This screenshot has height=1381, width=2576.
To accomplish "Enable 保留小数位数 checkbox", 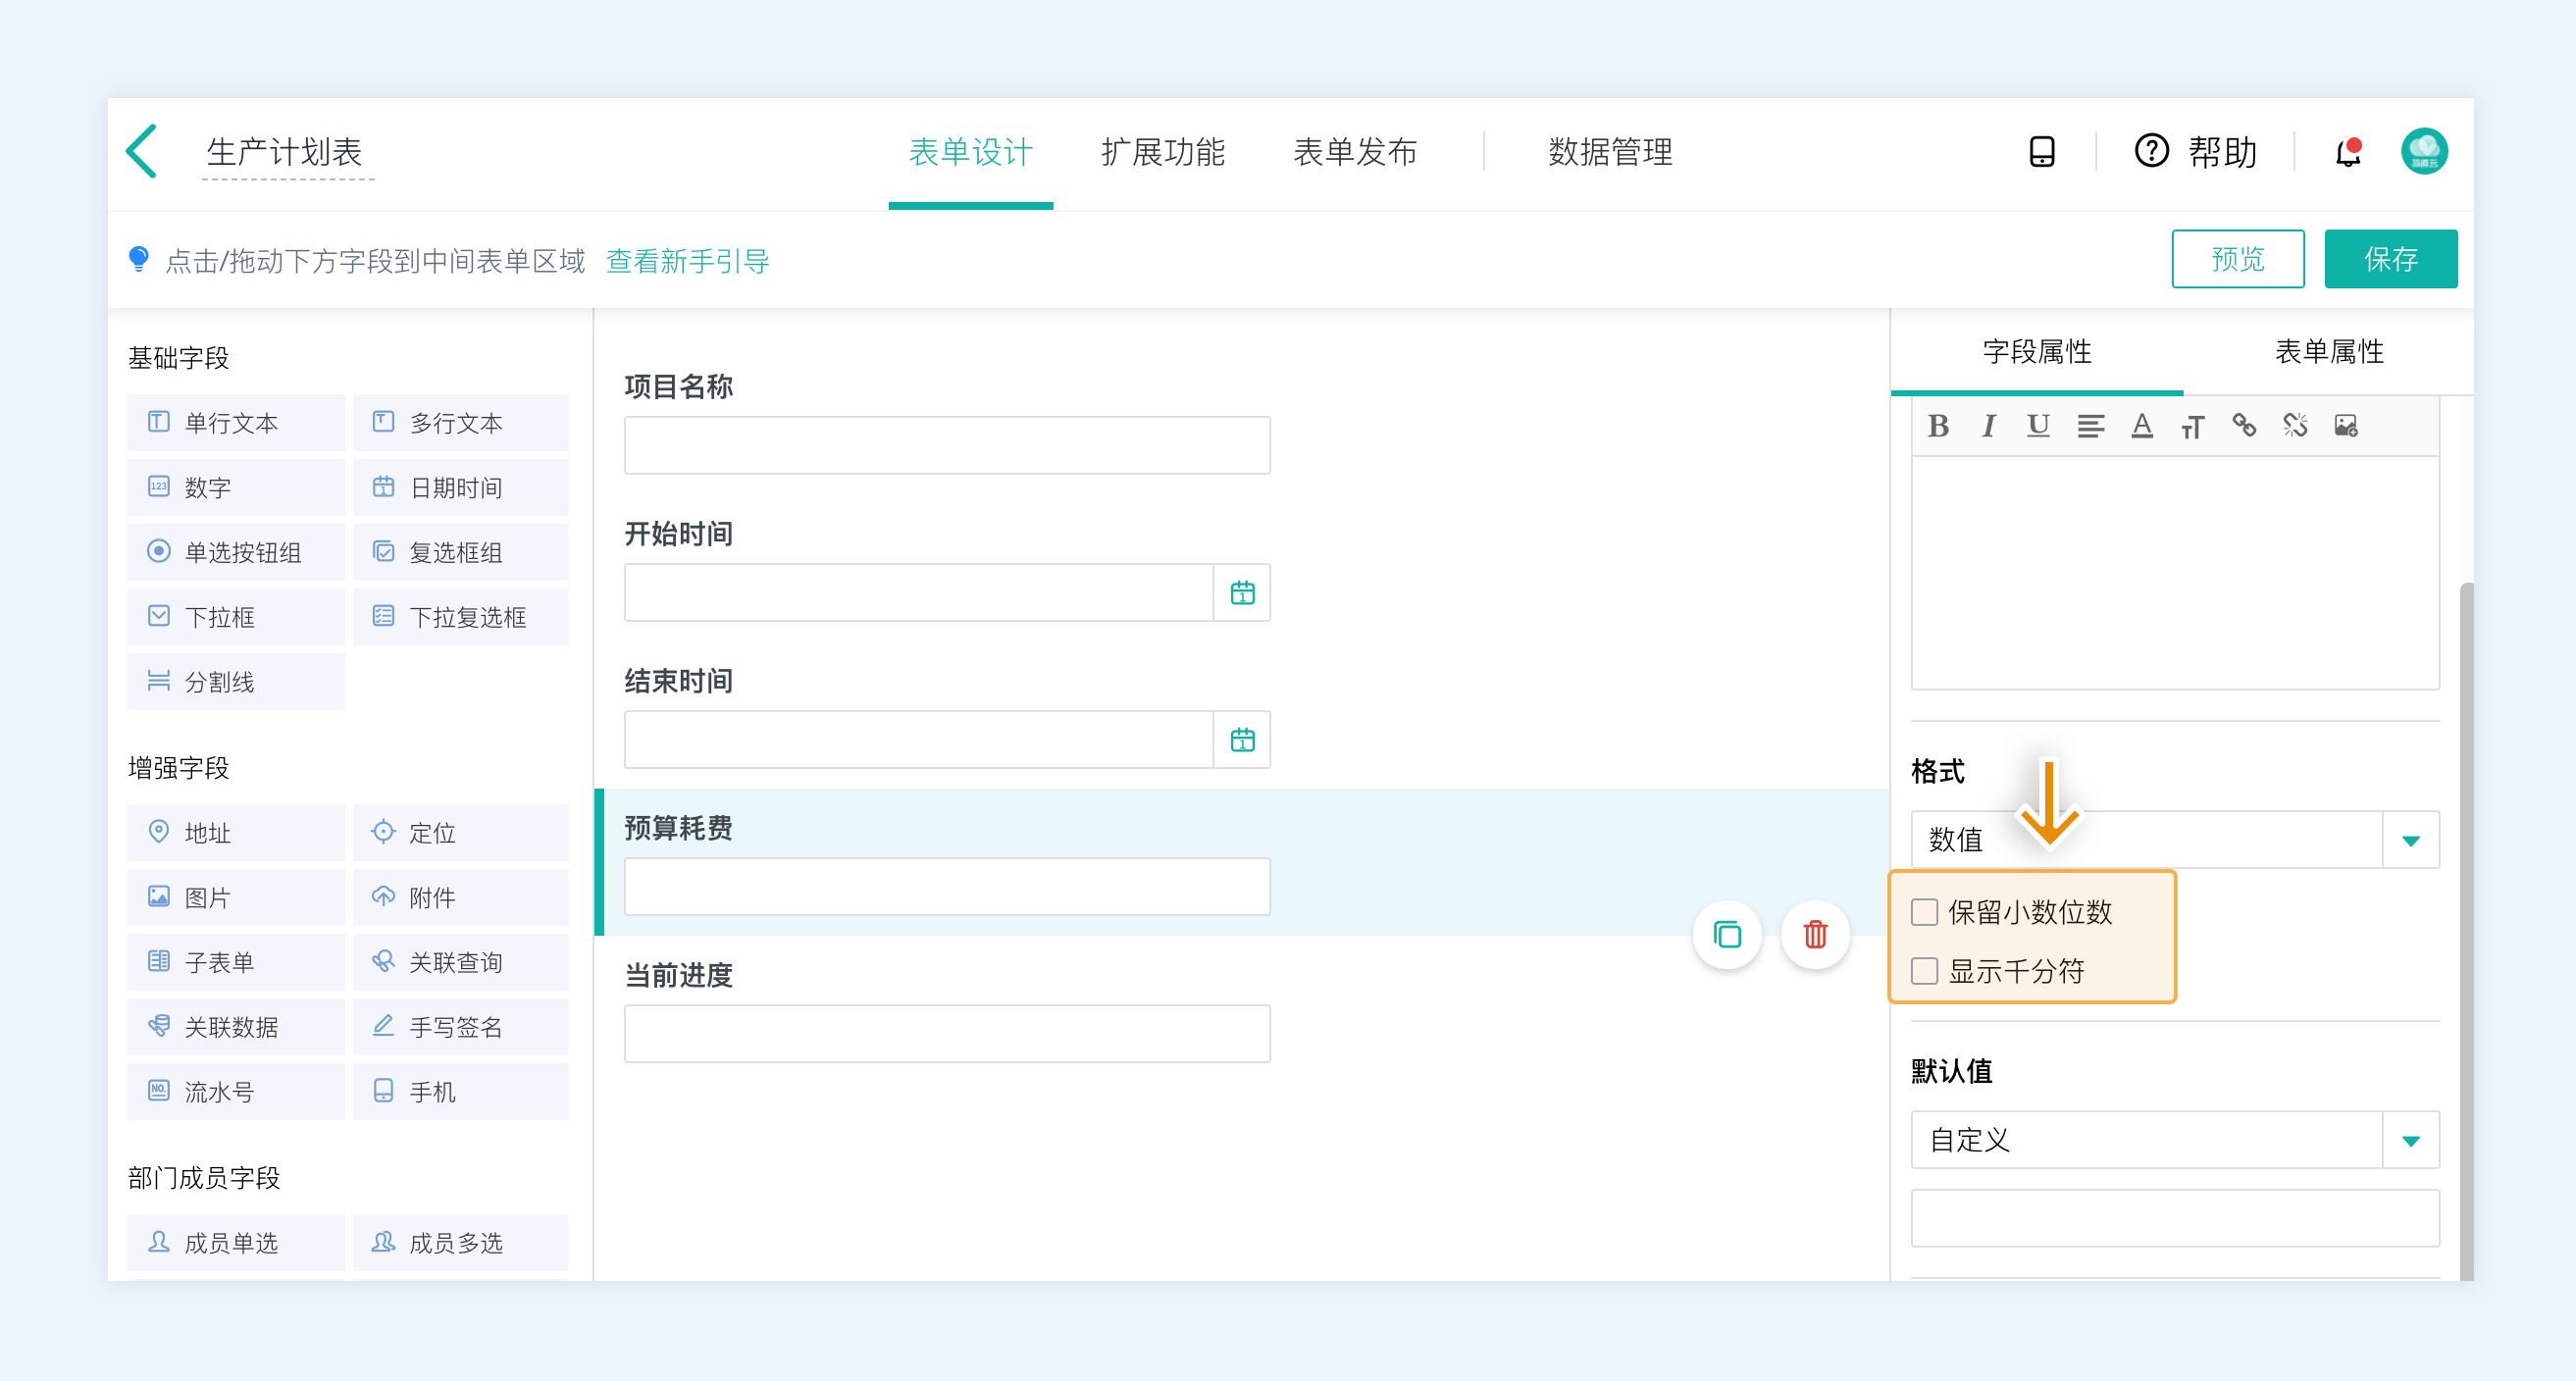I will [1924, 912].
